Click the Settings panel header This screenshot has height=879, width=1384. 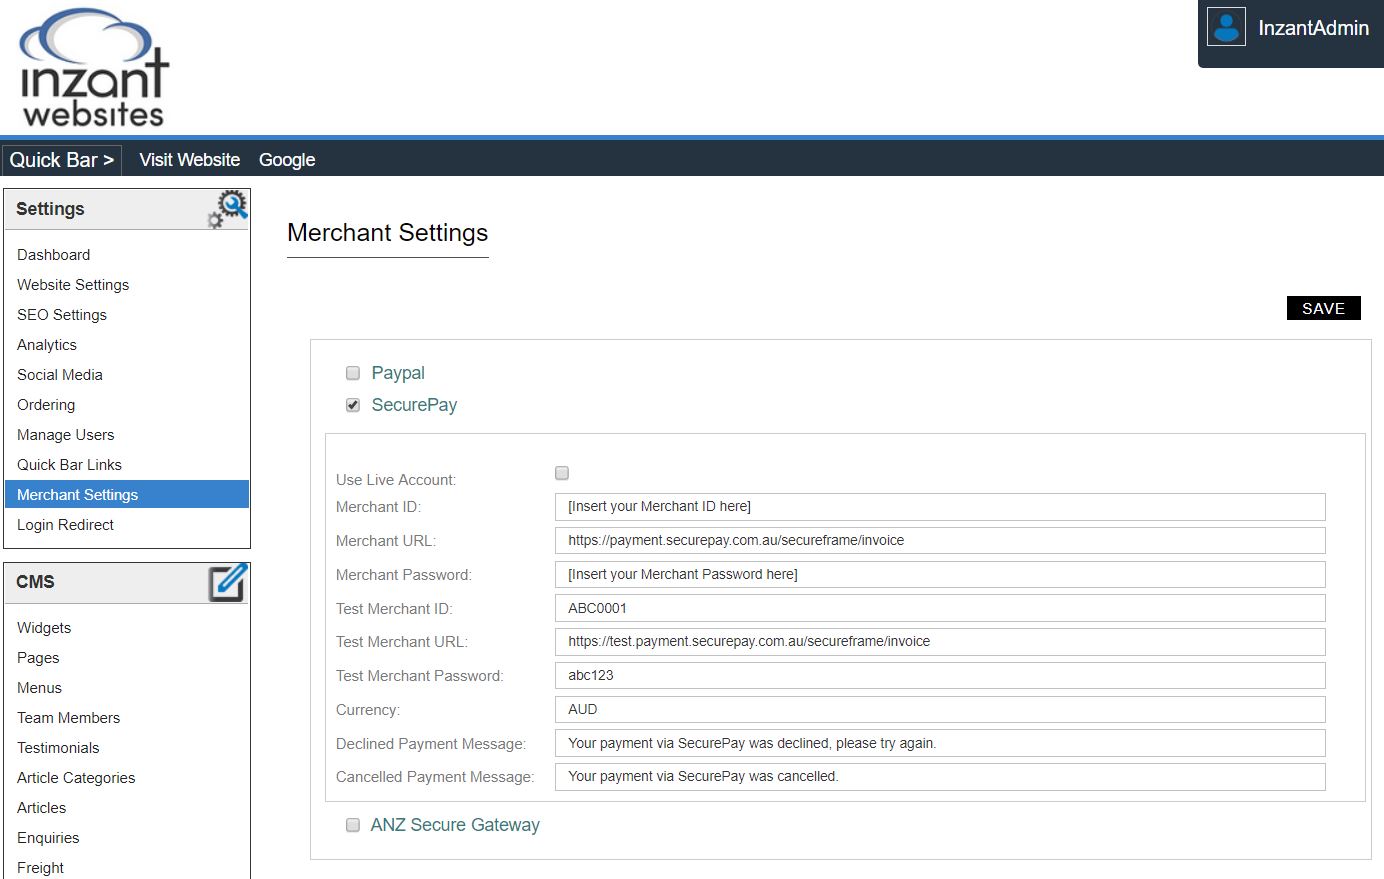click(x=127, y=209)
